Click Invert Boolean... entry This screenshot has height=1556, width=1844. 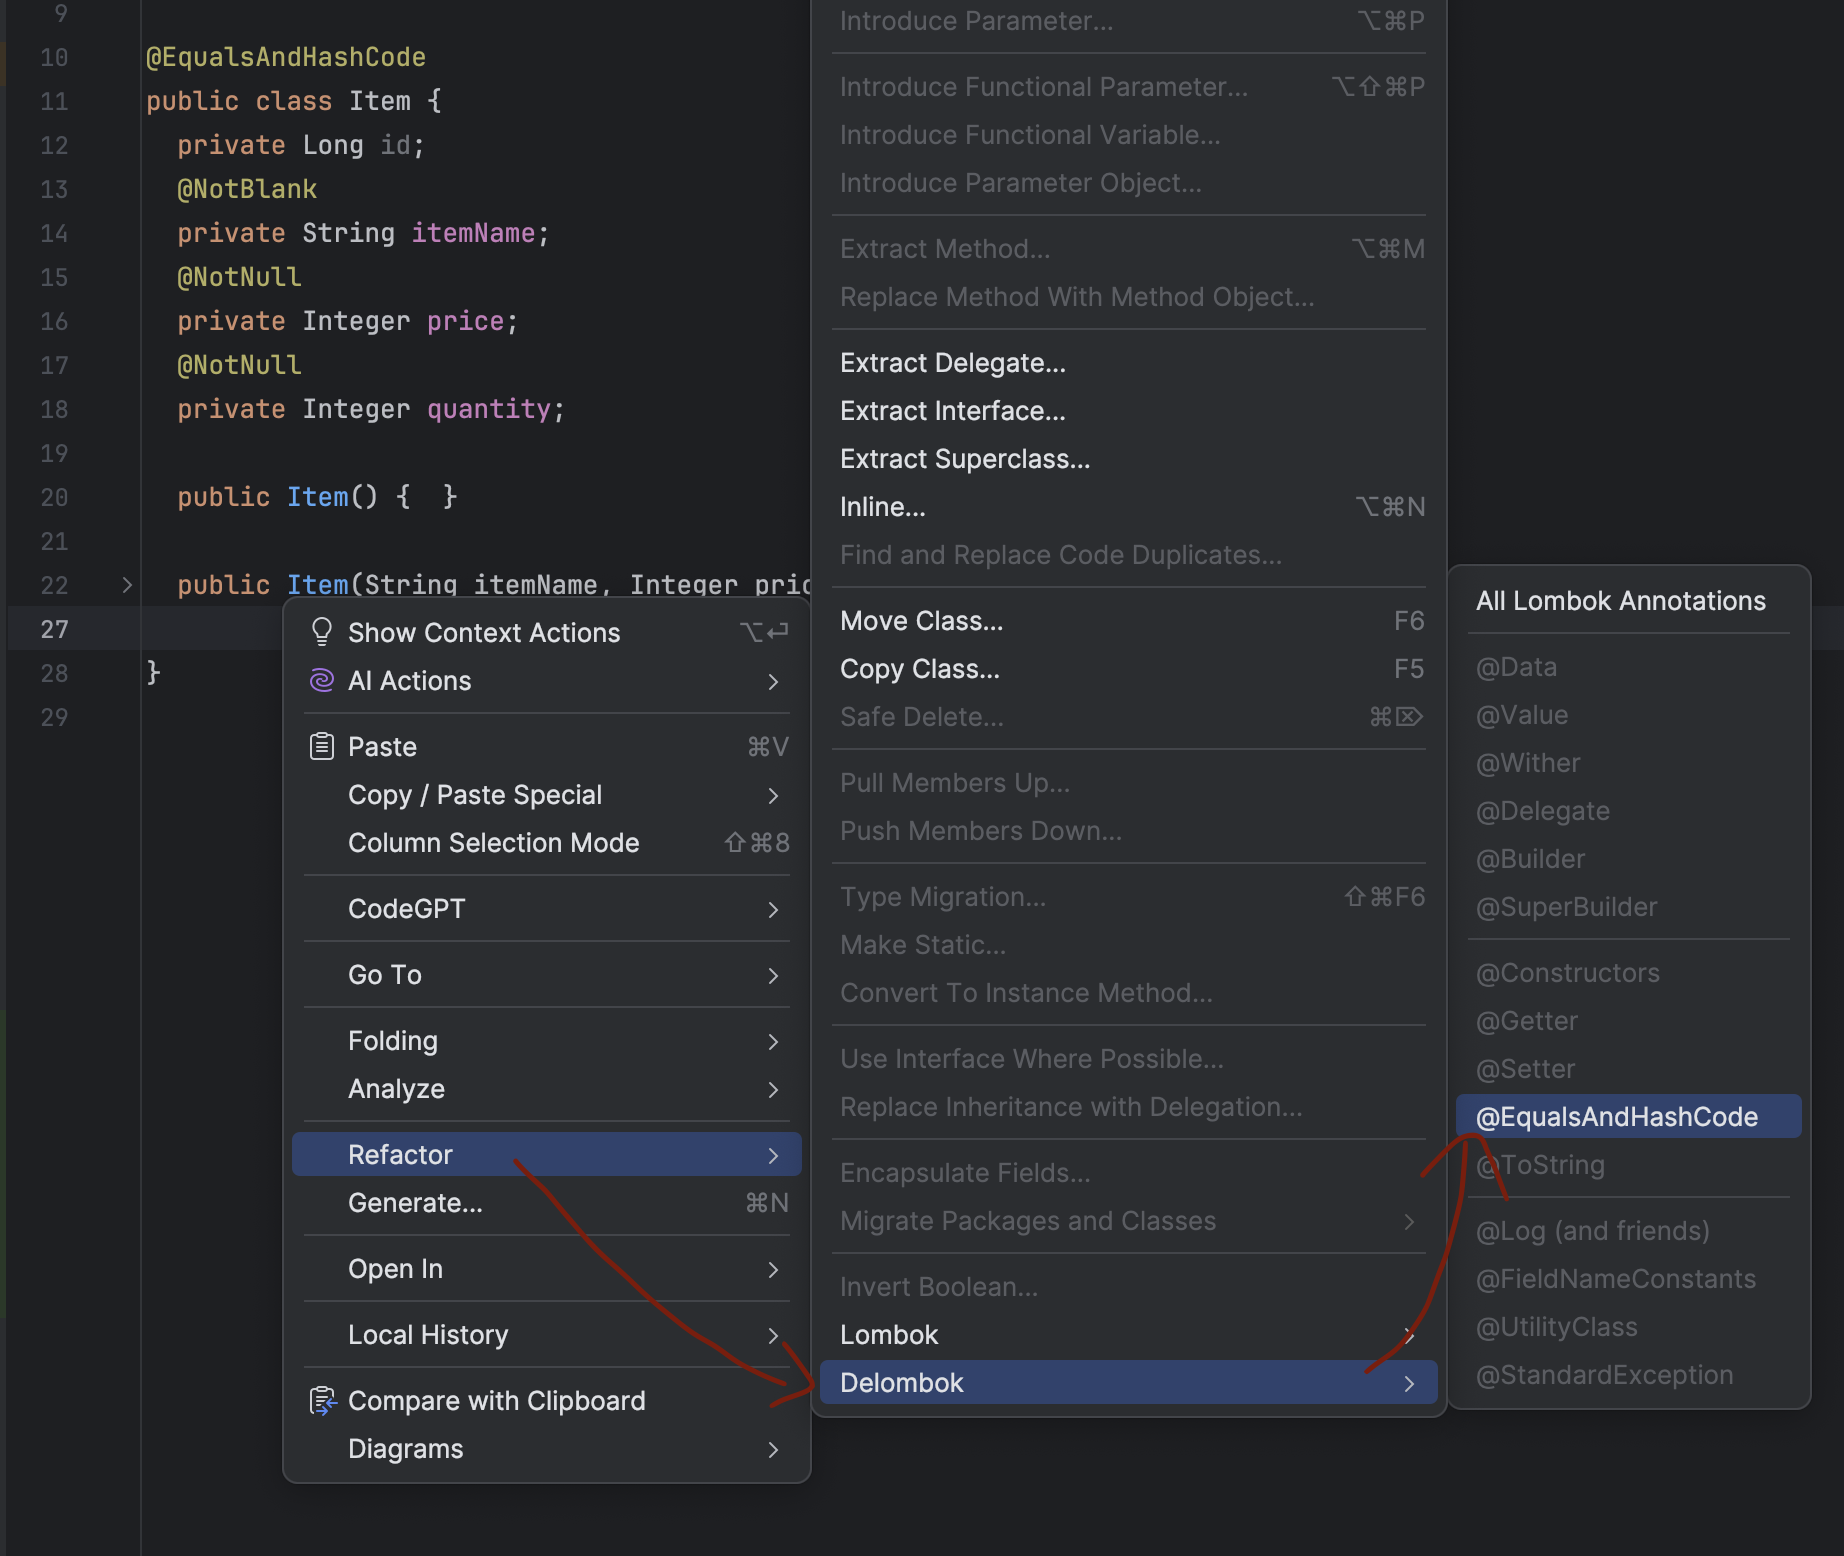(1128, 1287)
